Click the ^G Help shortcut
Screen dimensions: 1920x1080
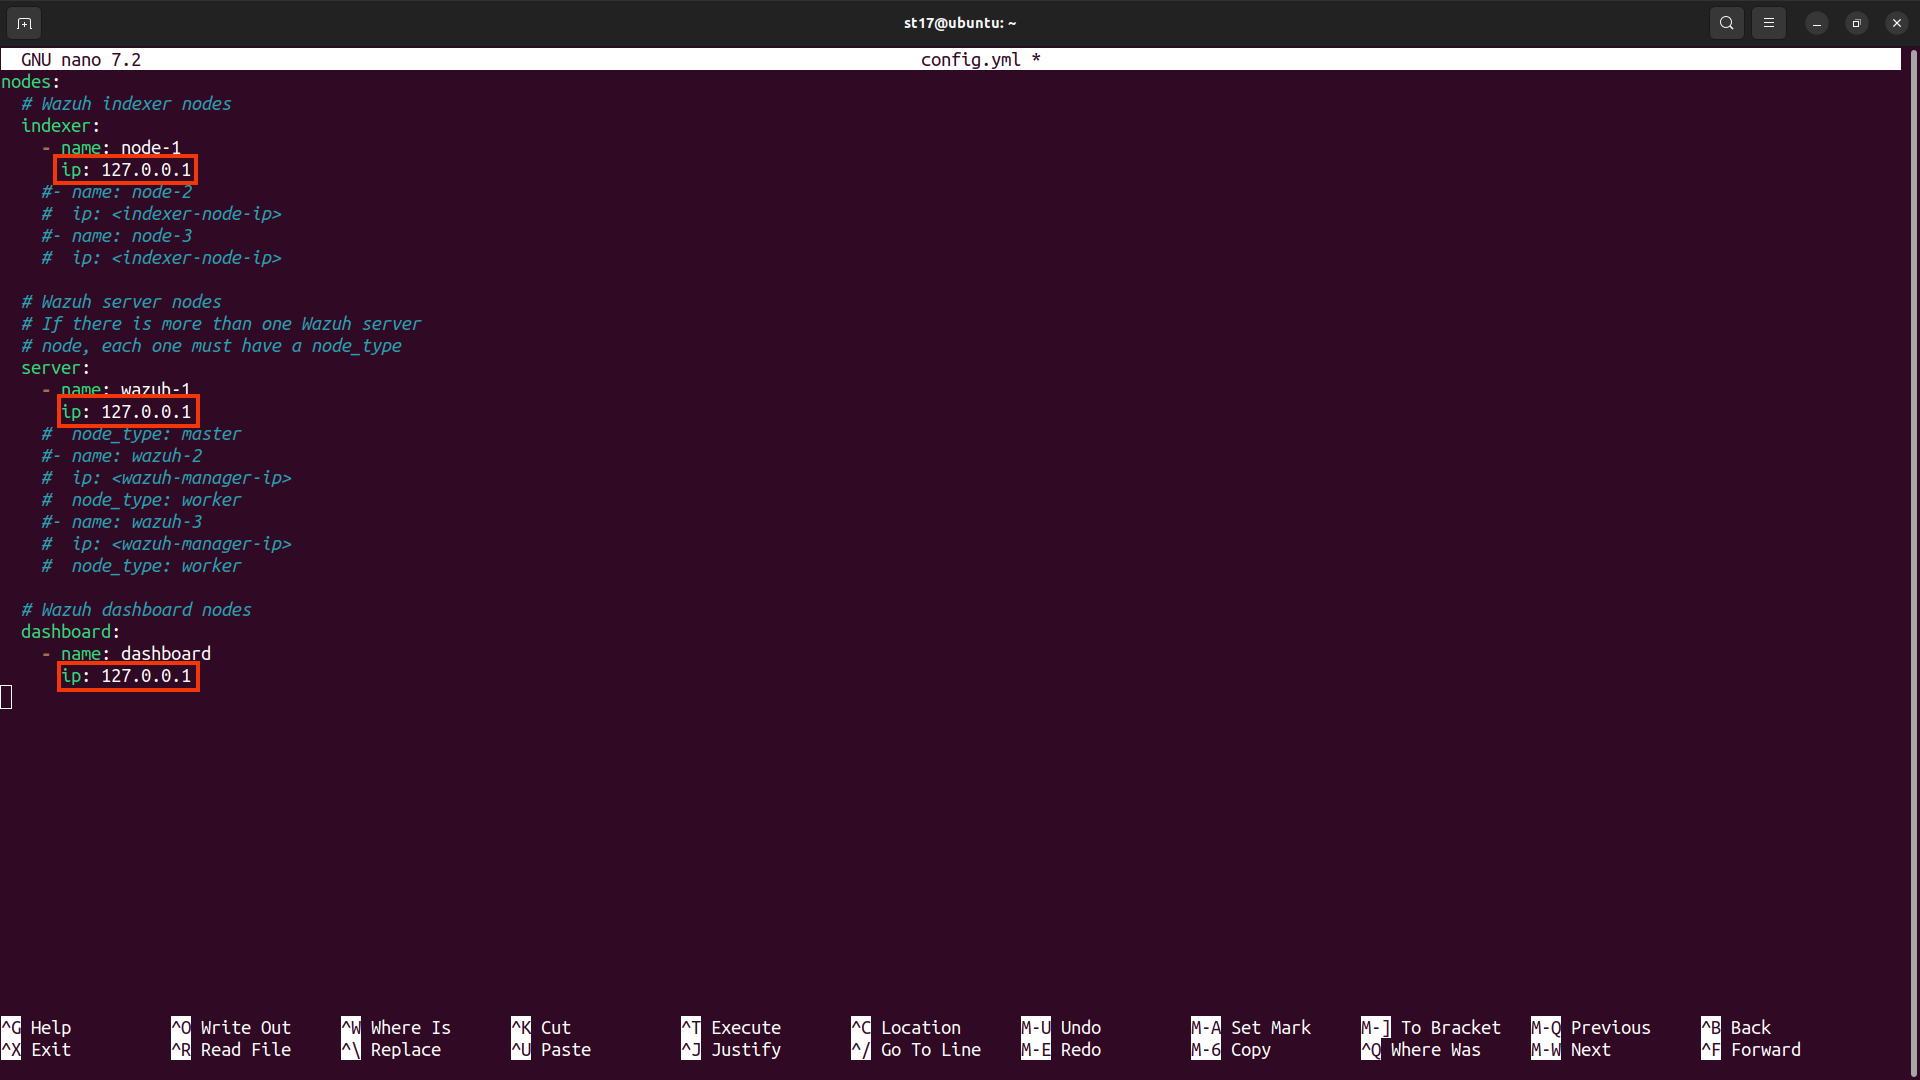[x=36, y=1028]
